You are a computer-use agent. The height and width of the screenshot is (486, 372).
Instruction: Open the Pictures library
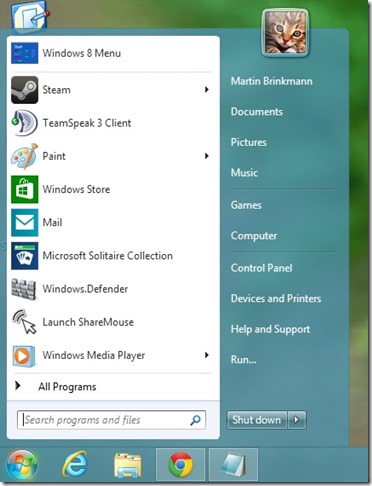pos(249,142)
